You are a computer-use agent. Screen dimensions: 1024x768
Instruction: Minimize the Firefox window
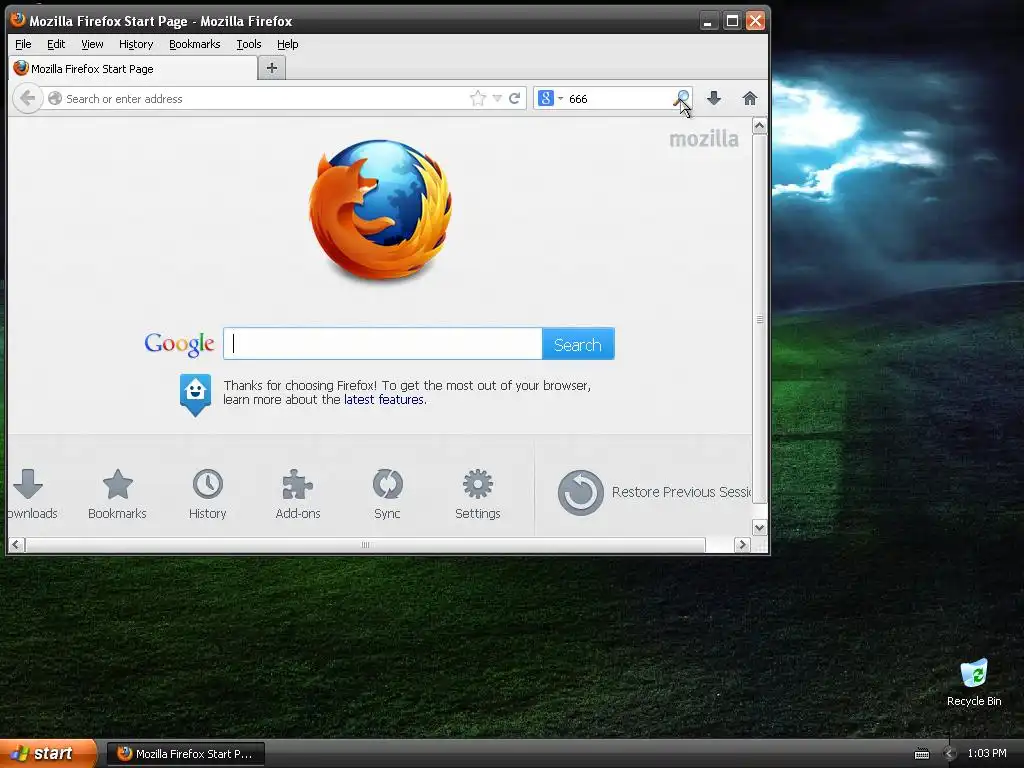point(708,21)
